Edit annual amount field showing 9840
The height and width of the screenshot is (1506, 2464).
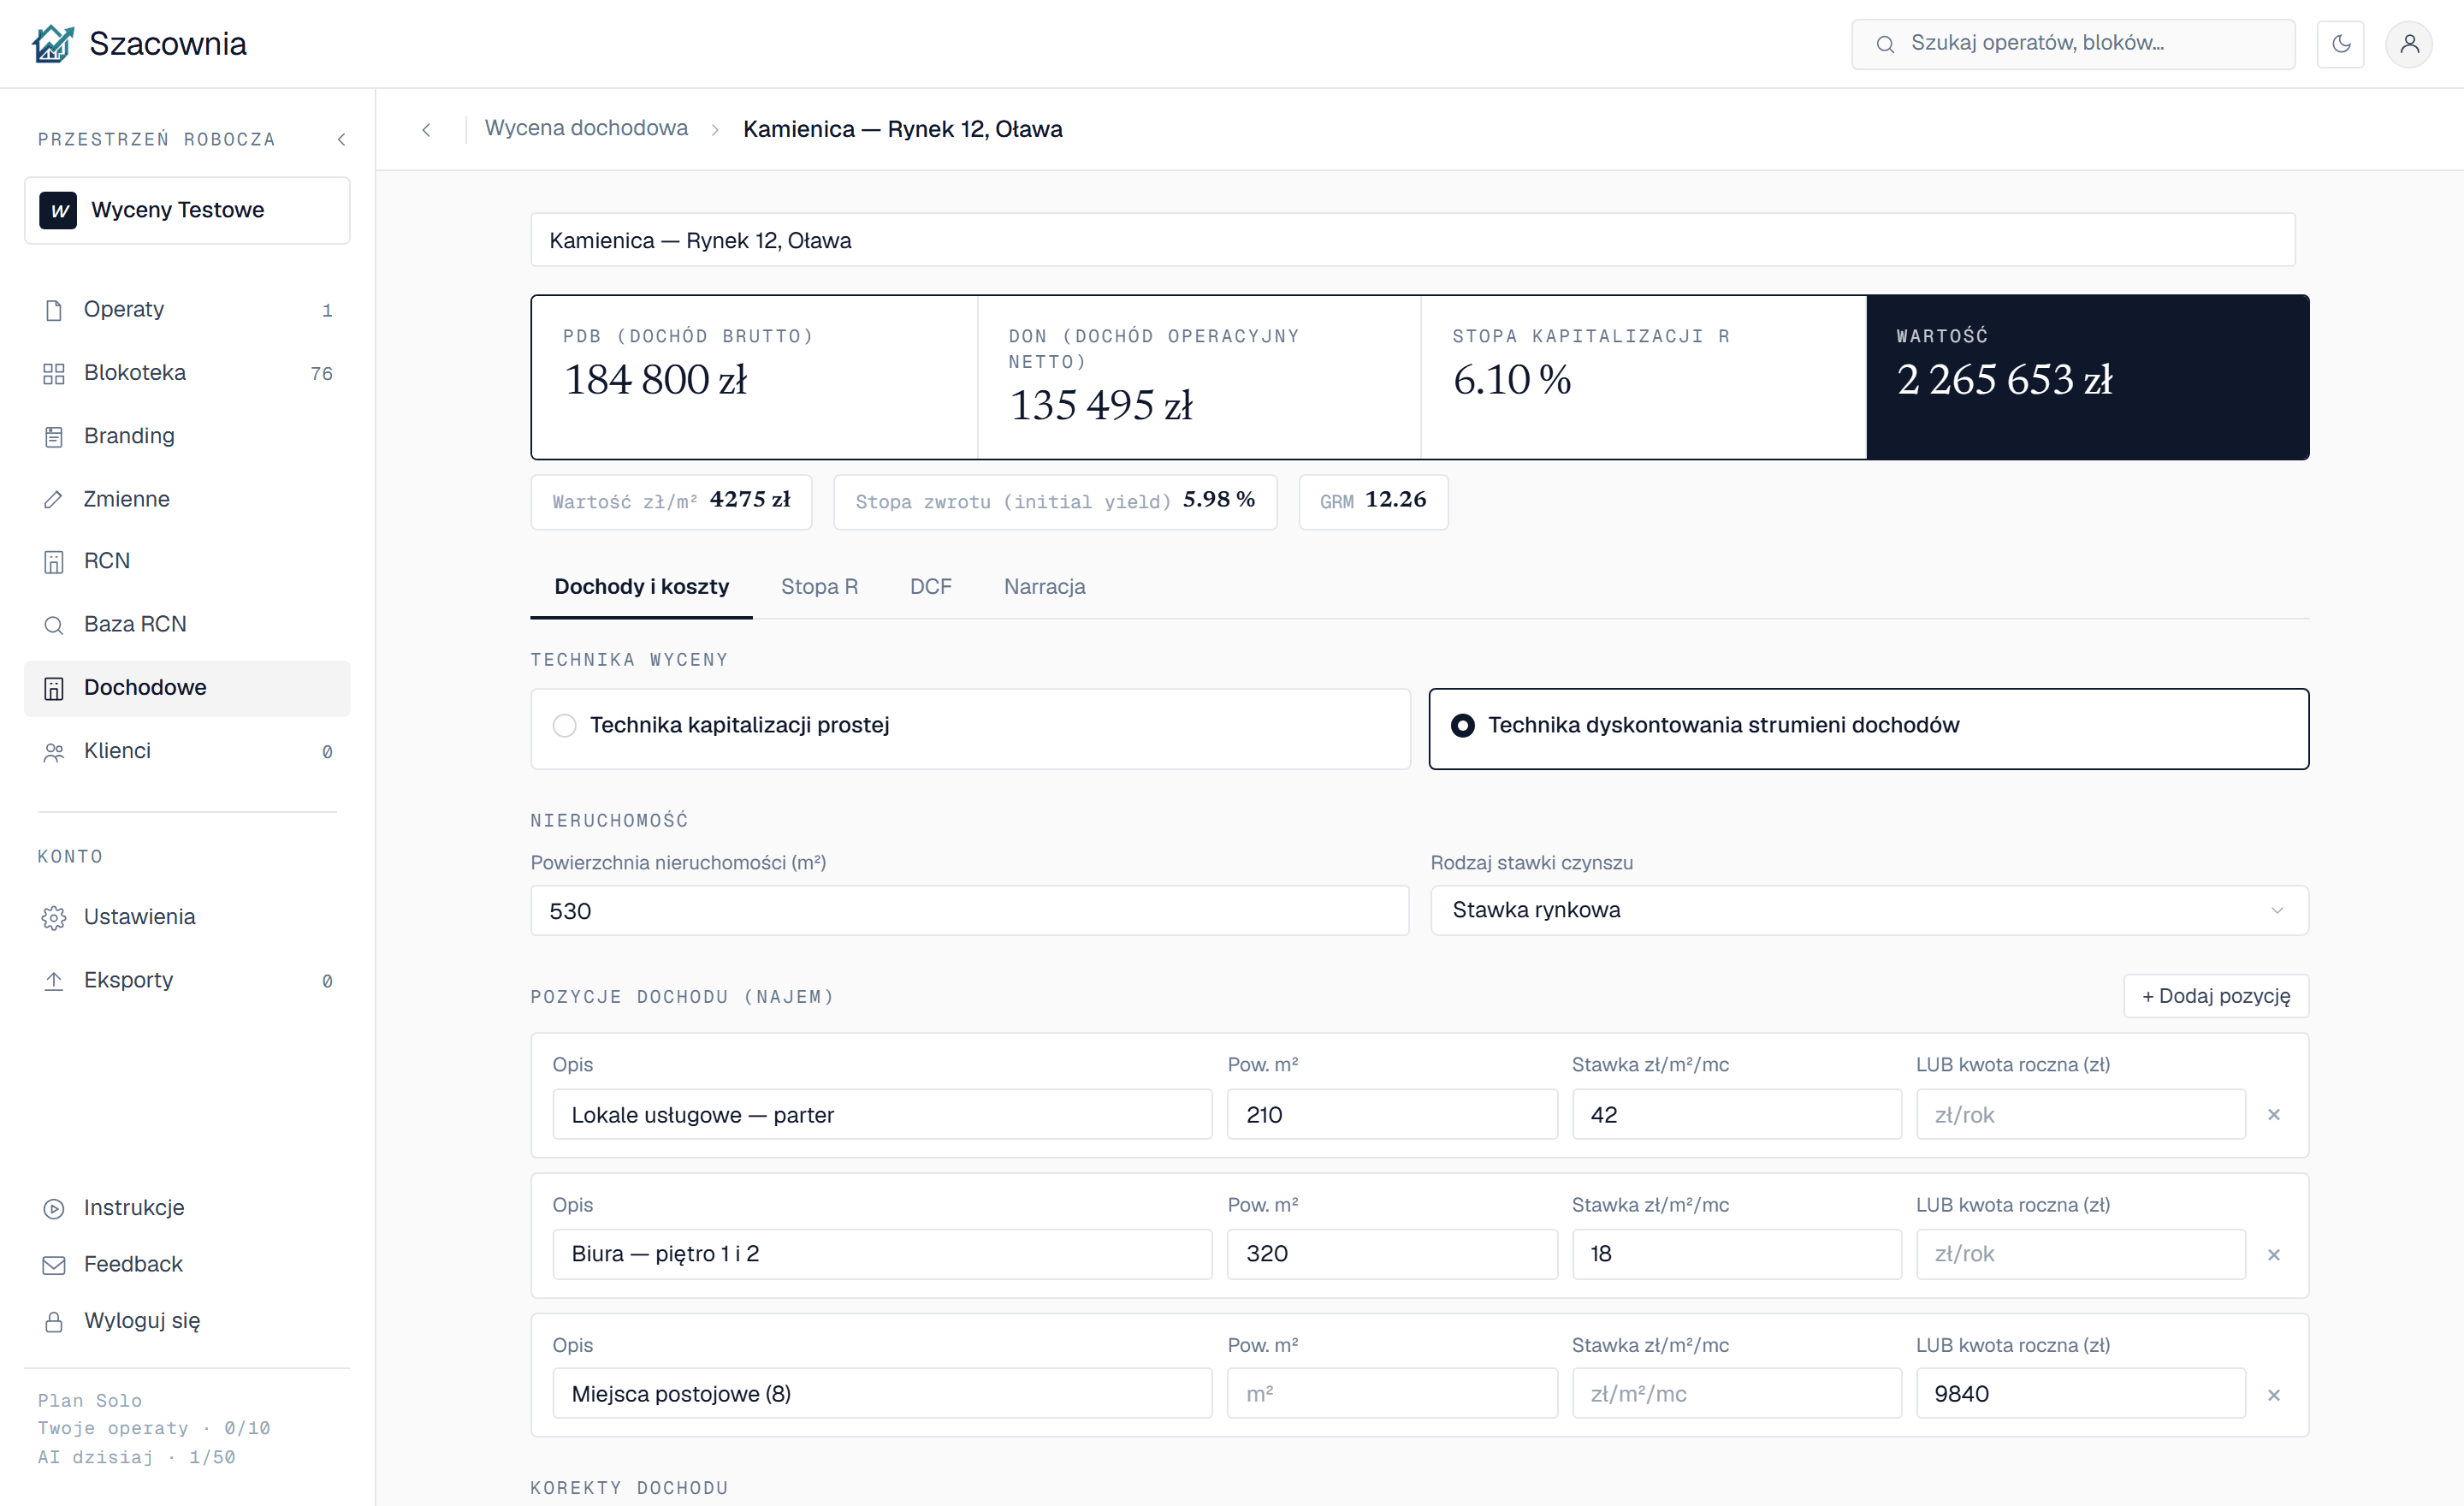2080,1394
